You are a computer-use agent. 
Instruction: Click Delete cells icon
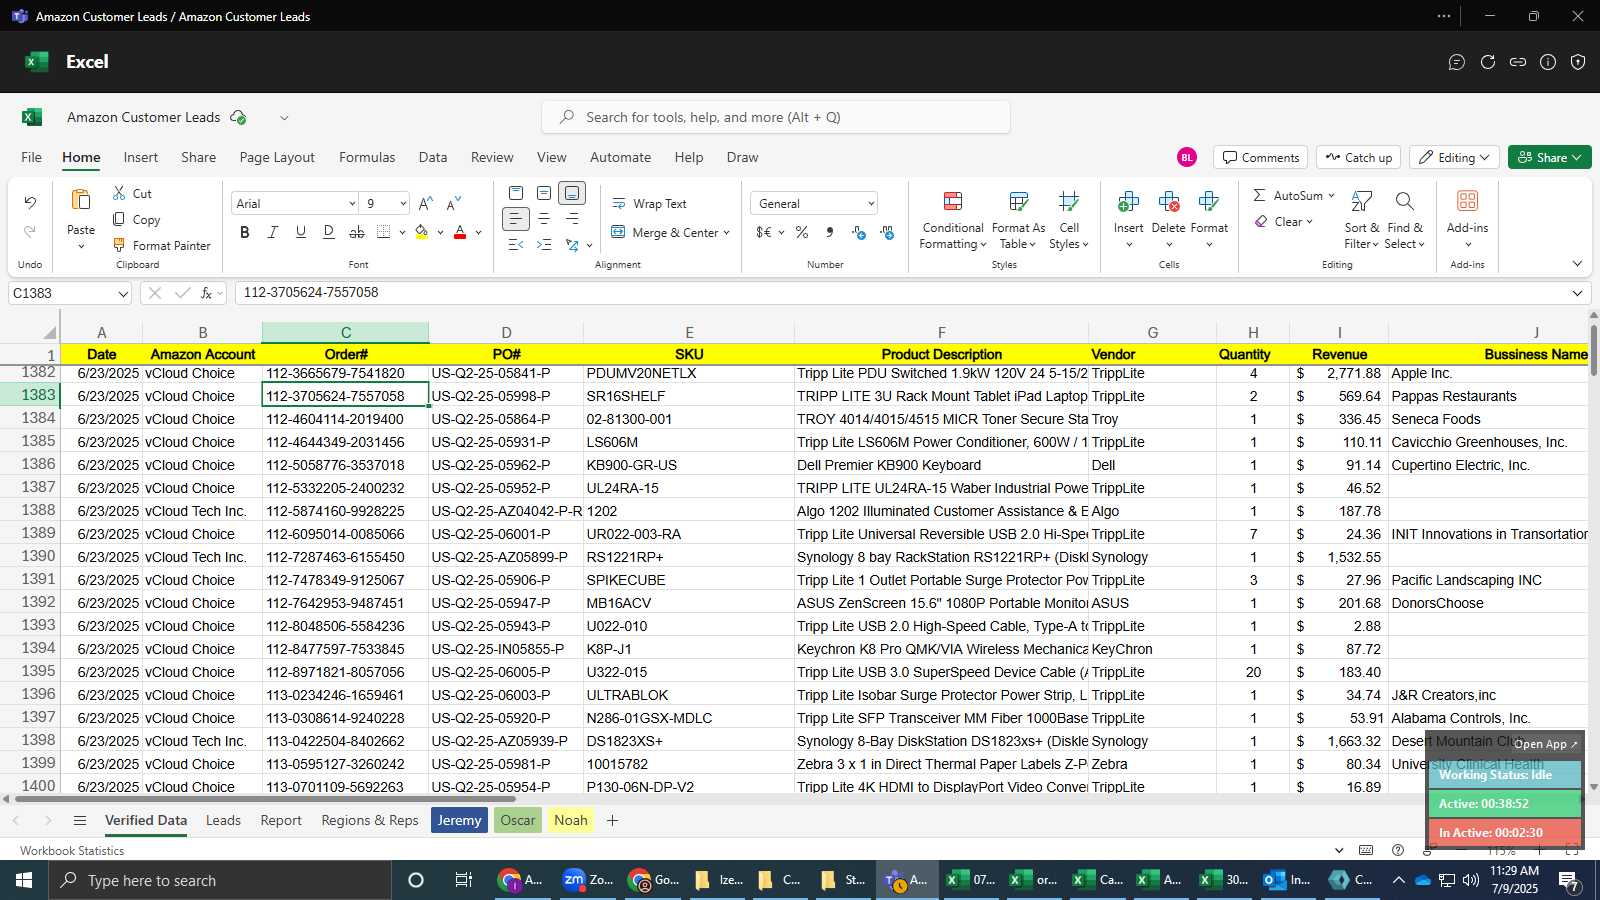pyautogui.click(x=1168, y=202)
